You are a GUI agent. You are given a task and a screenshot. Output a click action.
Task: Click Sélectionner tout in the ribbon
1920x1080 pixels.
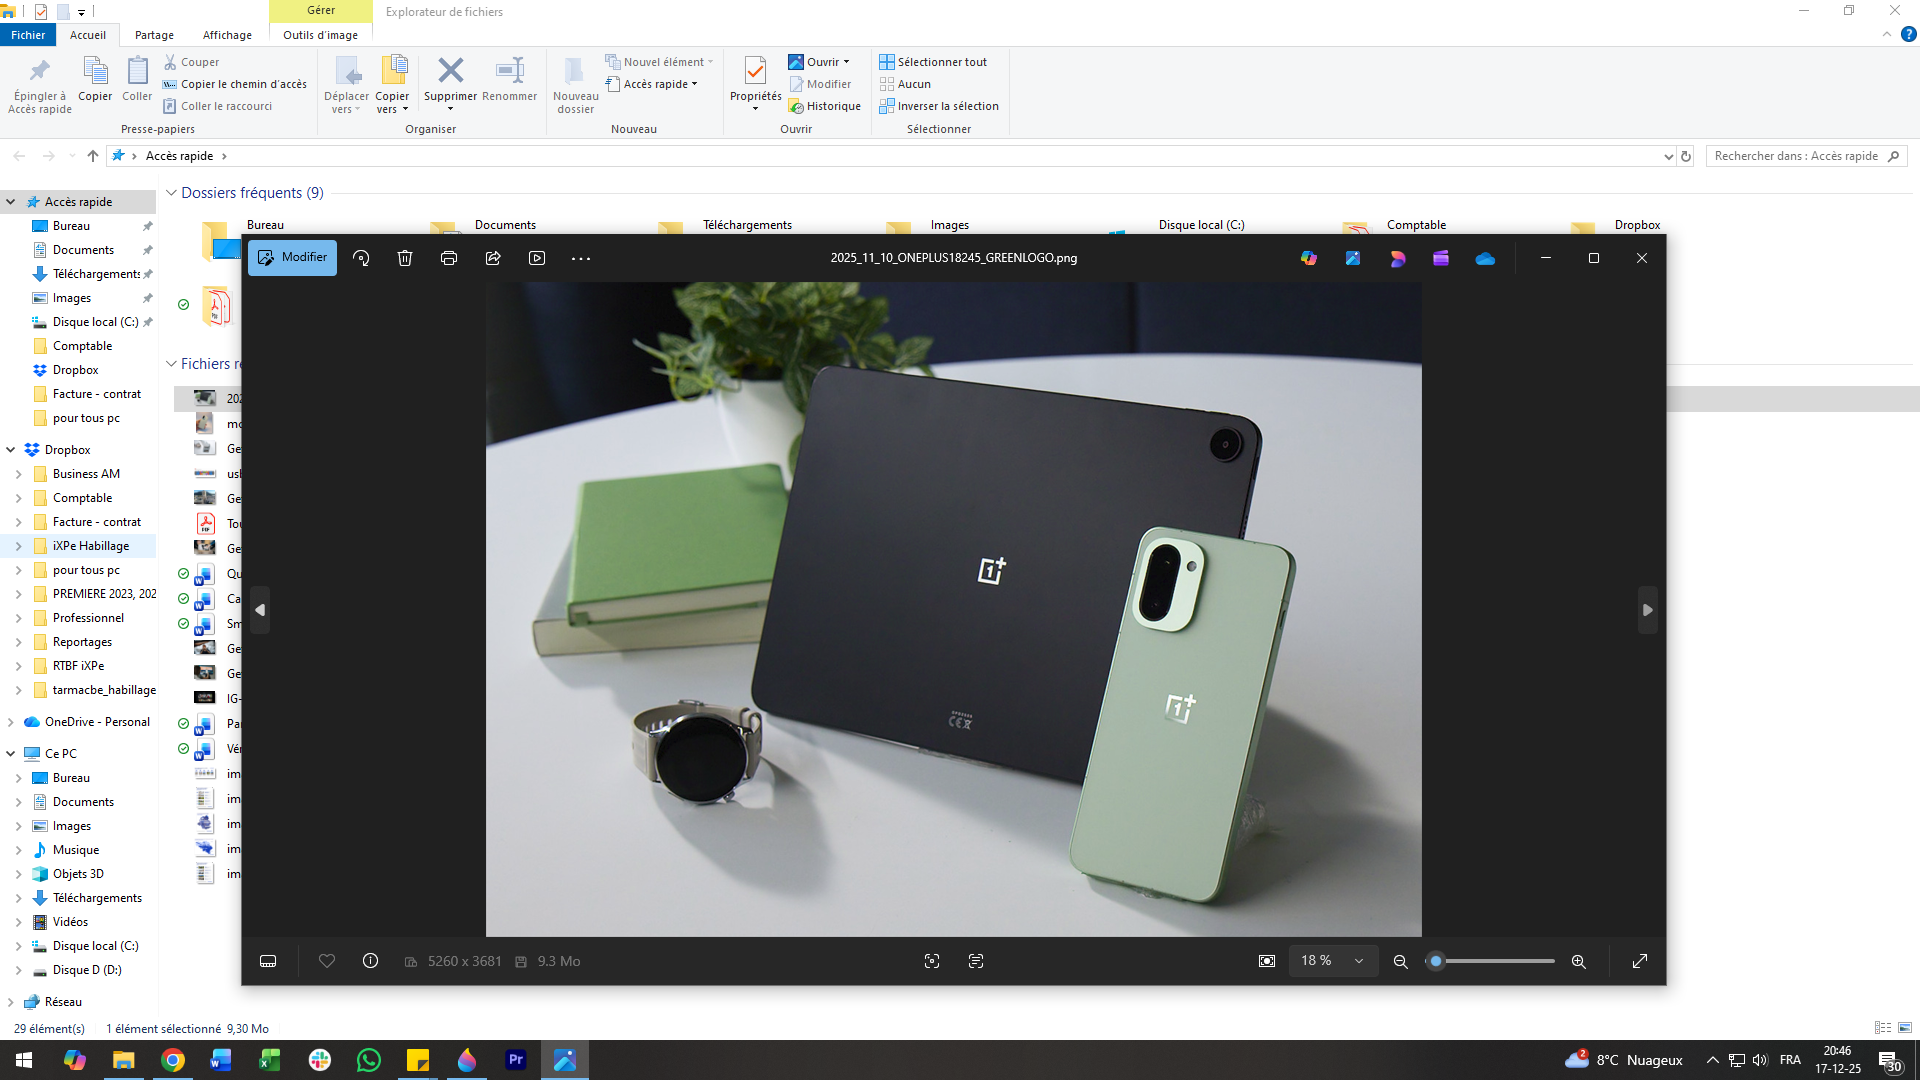[933, 62]
